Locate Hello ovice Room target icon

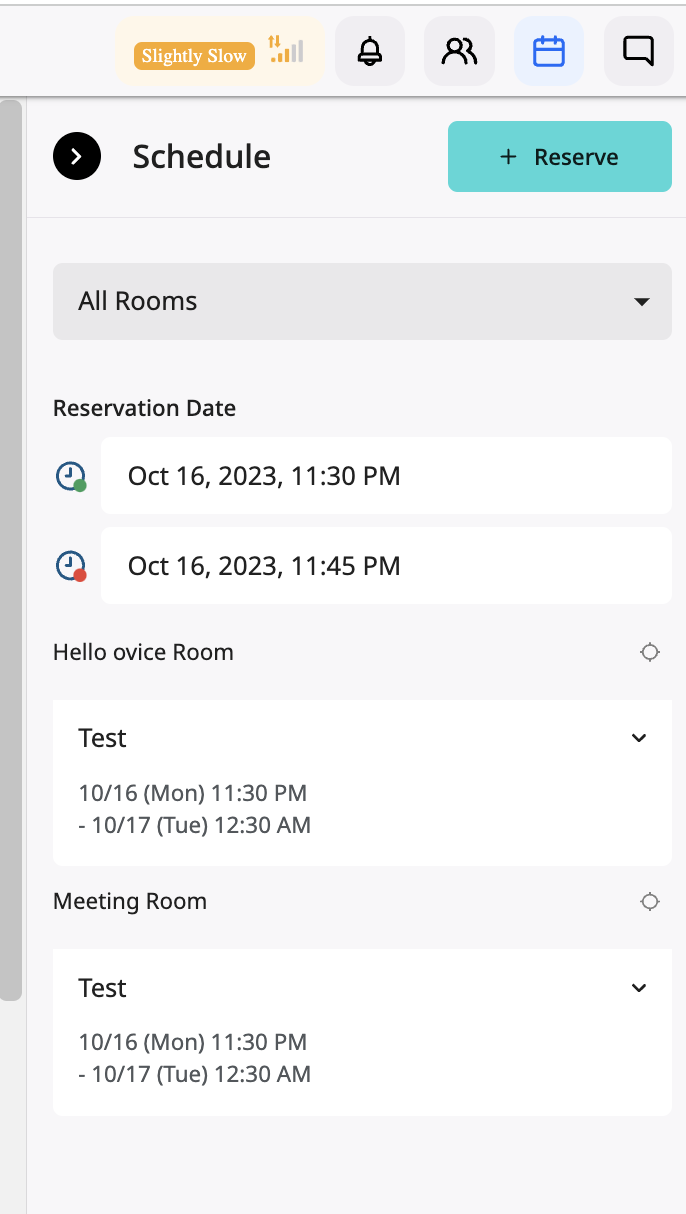650,652
